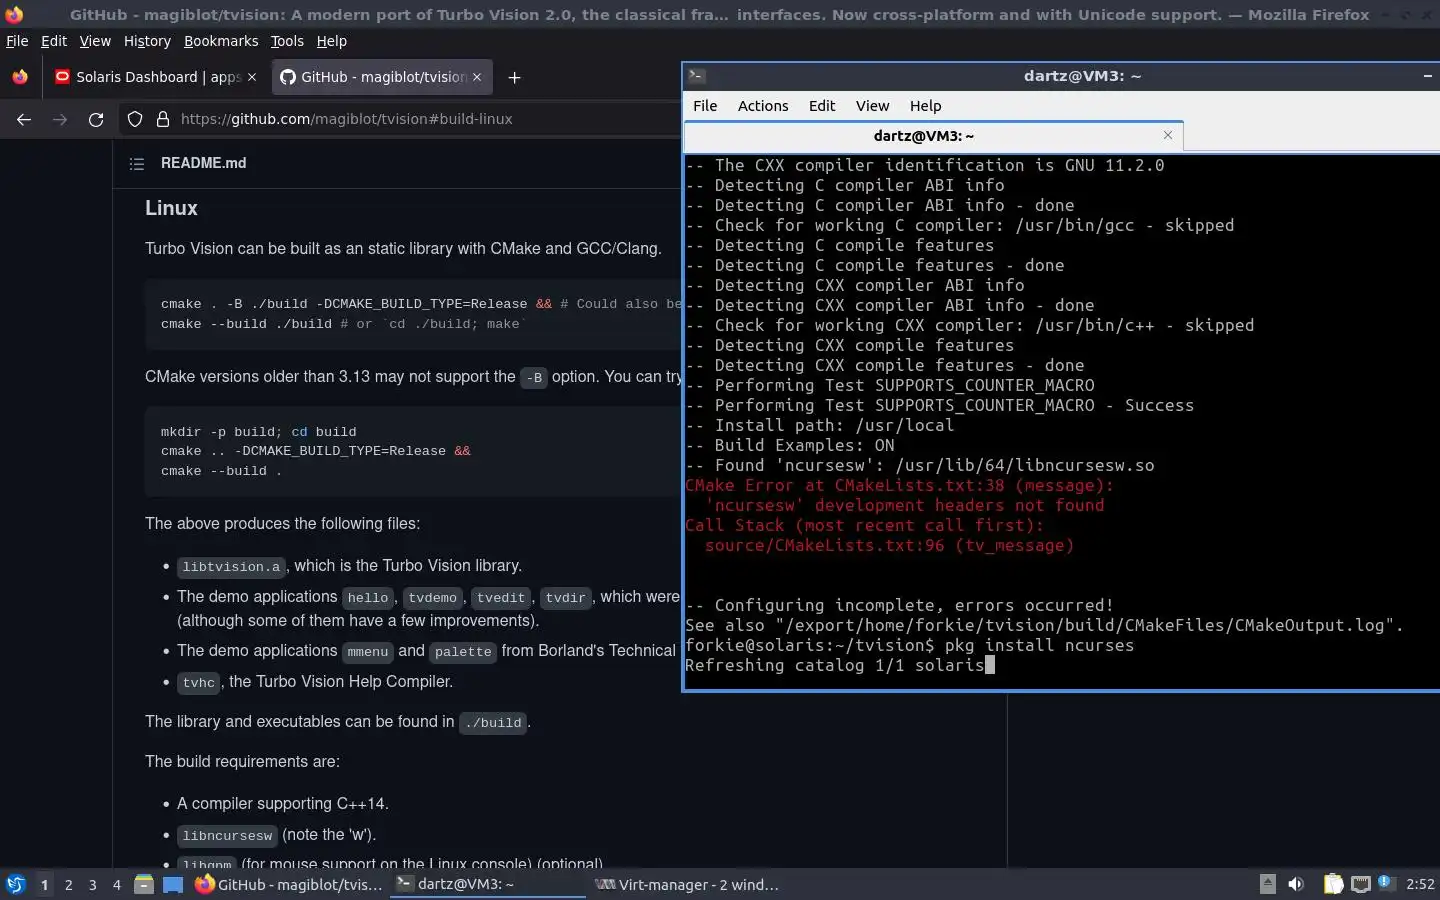Screen dimensions: 1440x900
Task: Click the tvdir code label
Action: pyautogui.click(x=565, y=598)
